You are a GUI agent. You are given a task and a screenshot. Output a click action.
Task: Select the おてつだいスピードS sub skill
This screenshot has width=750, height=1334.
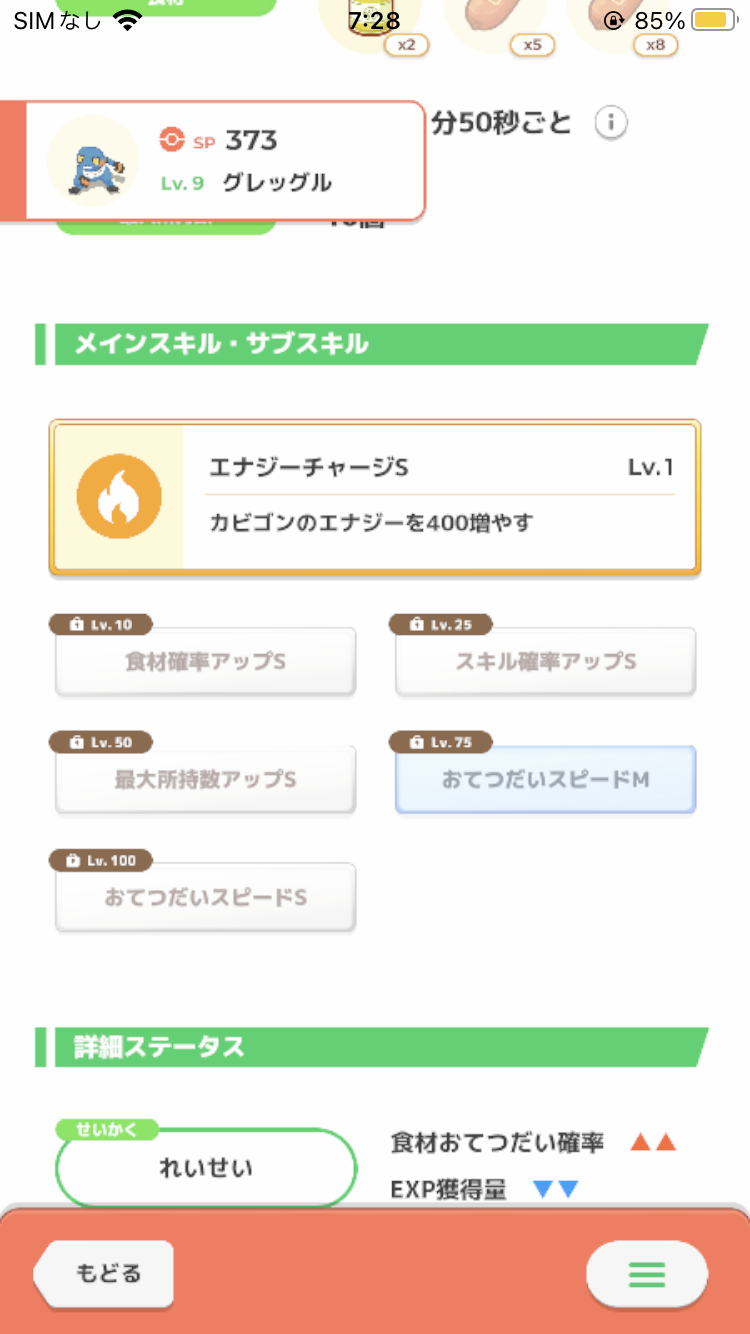click(x=205, y=897)
